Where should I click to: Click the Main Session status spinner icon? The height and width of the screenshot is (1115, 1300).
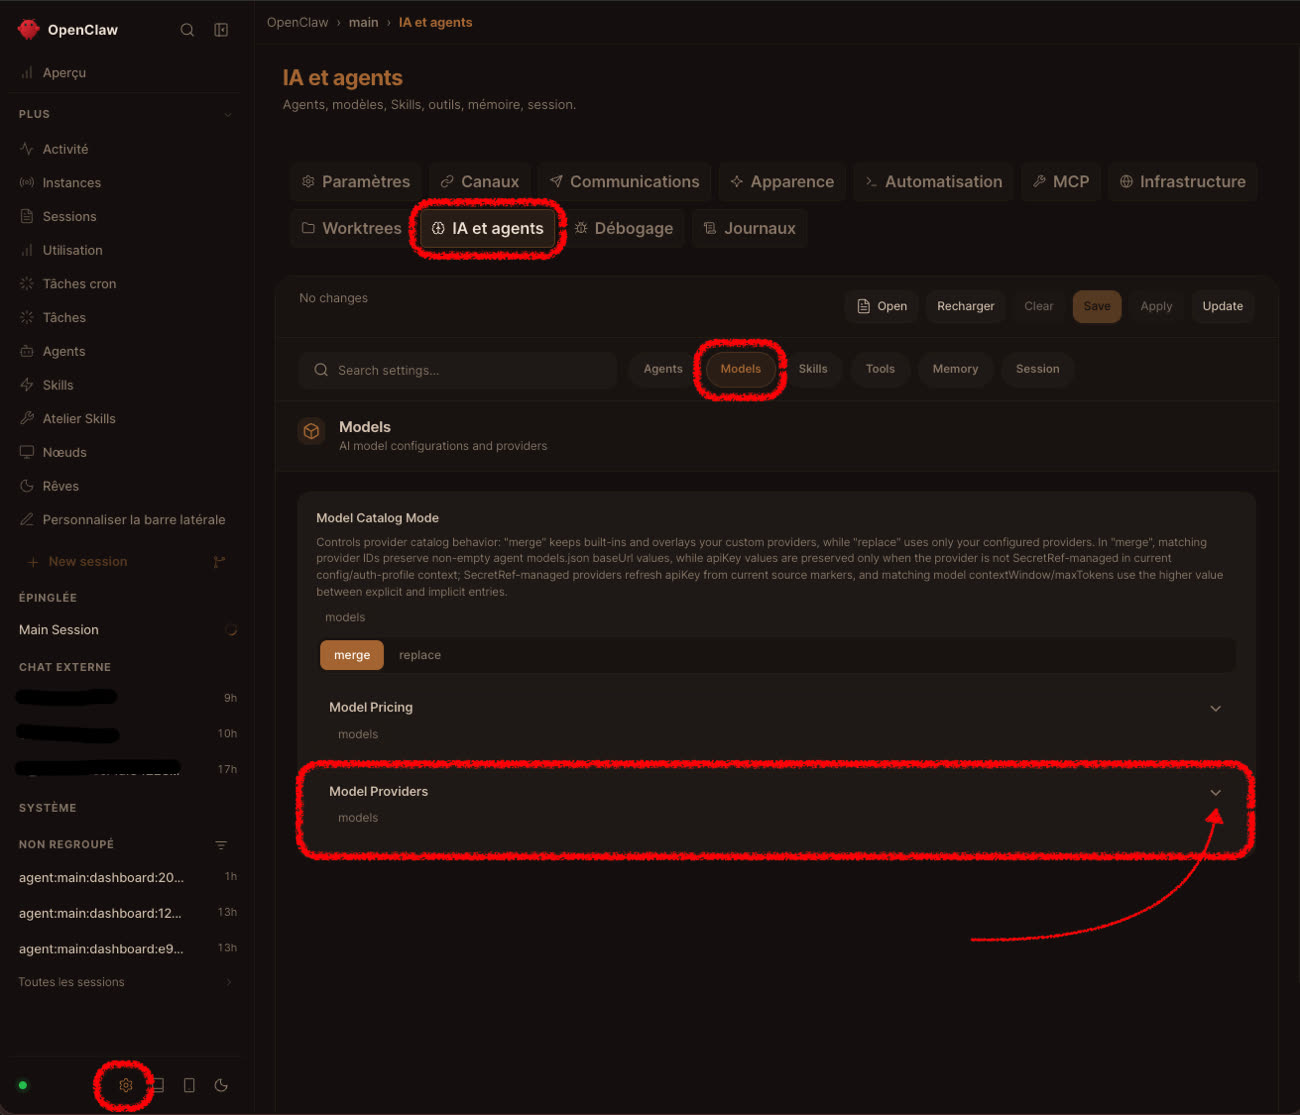(231, 630)
